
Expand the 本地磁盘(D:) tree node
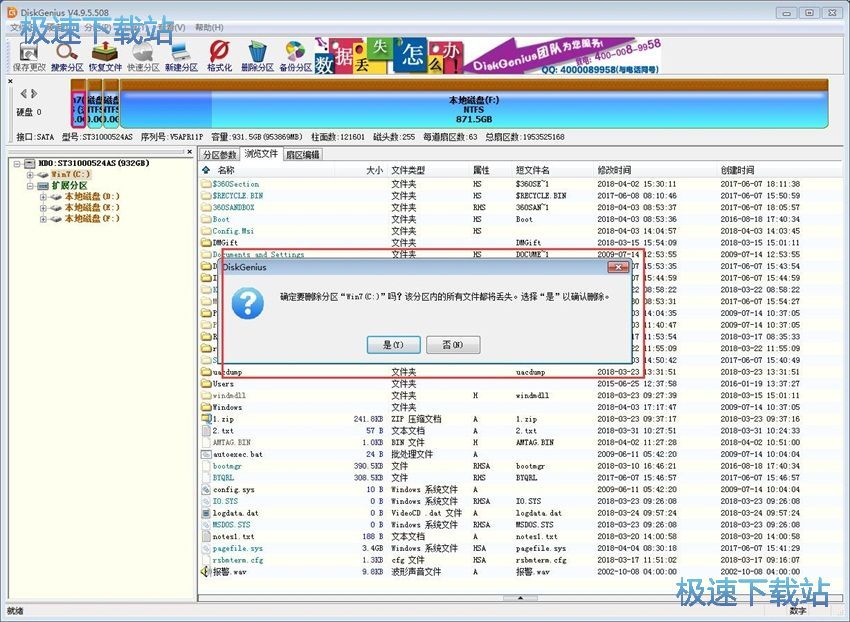[x=43, y=197]
